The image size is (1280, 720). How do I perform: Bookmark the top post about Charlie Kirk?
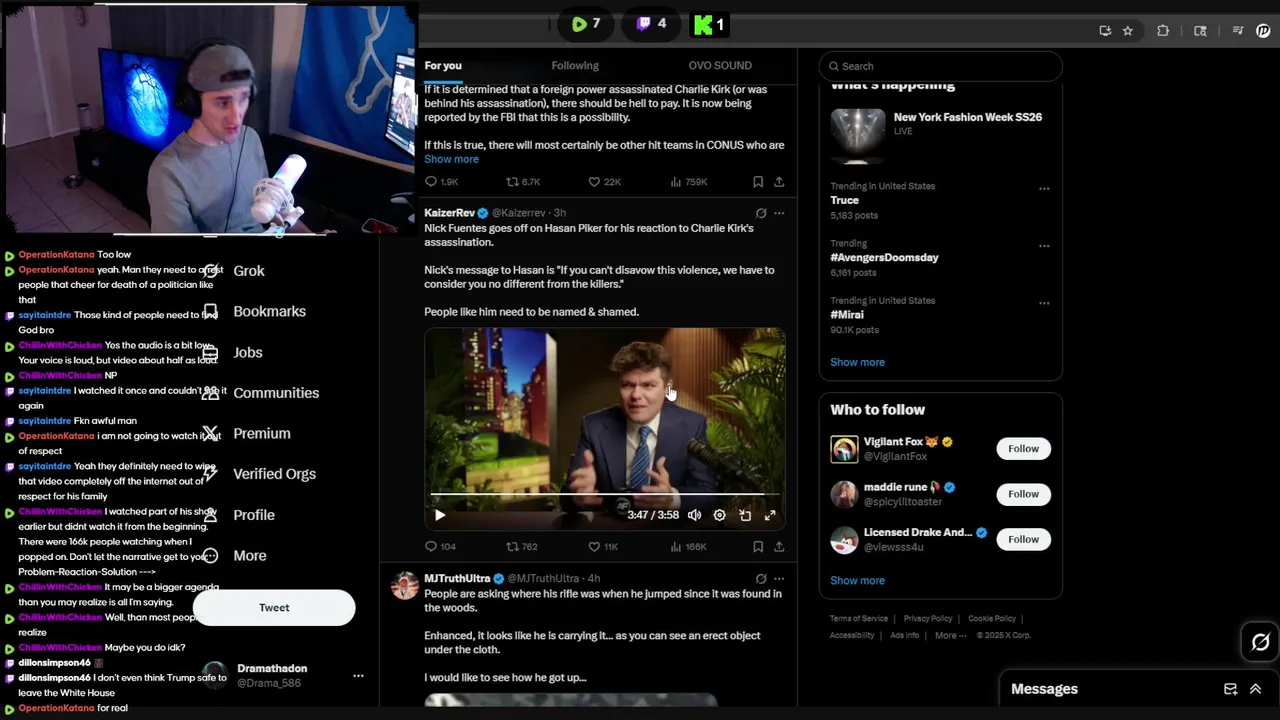click(x=758, y=182)
